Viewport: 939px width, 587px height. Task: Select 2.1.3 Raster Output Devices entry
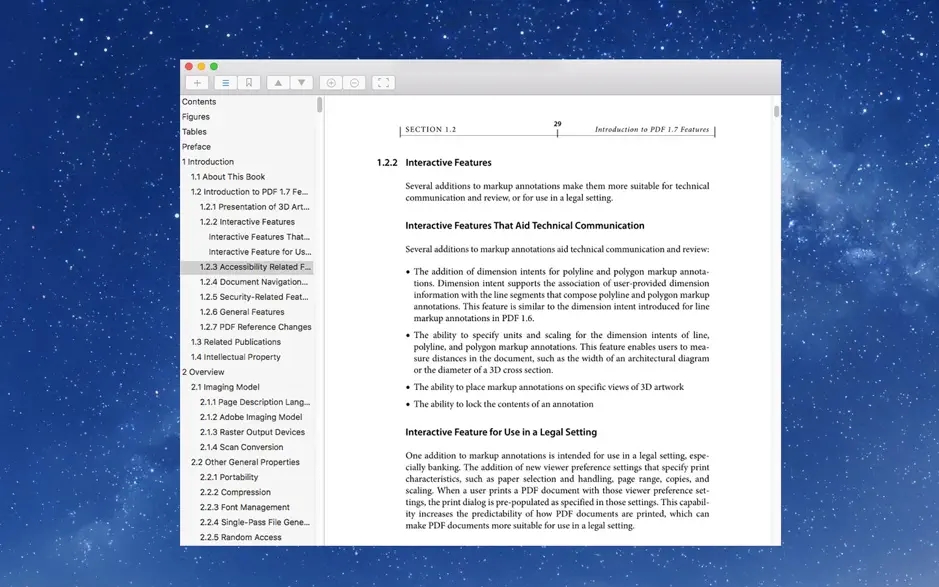tap(252, 432)
